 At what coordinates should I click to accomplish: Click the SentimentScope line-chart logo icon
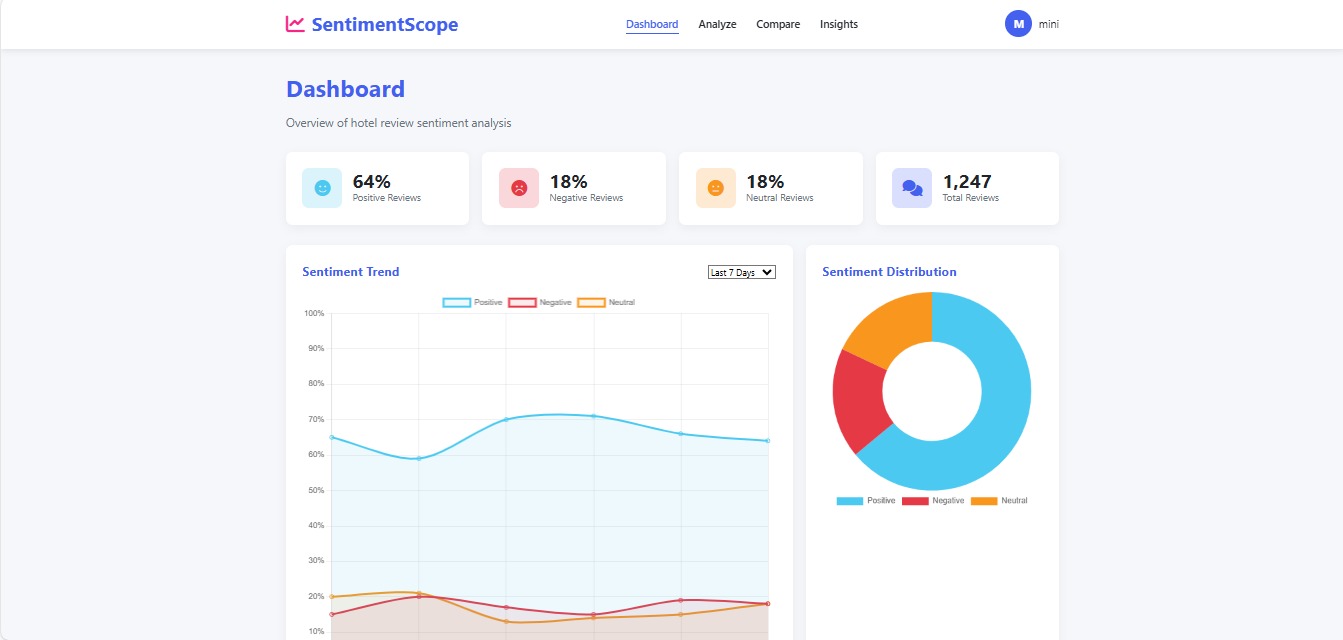click(295, 23)
